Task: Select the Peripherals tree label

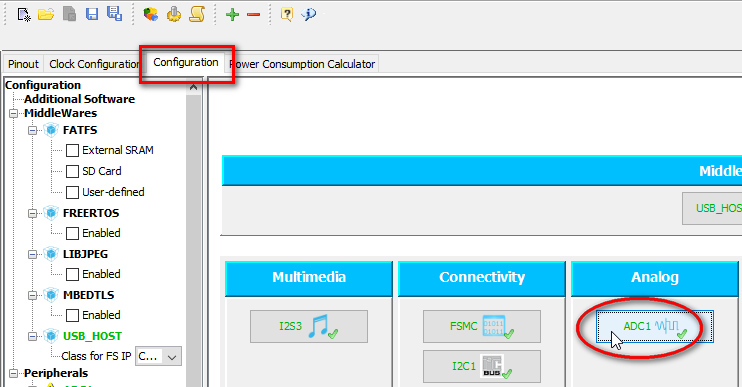Action: tap(56, 373)
